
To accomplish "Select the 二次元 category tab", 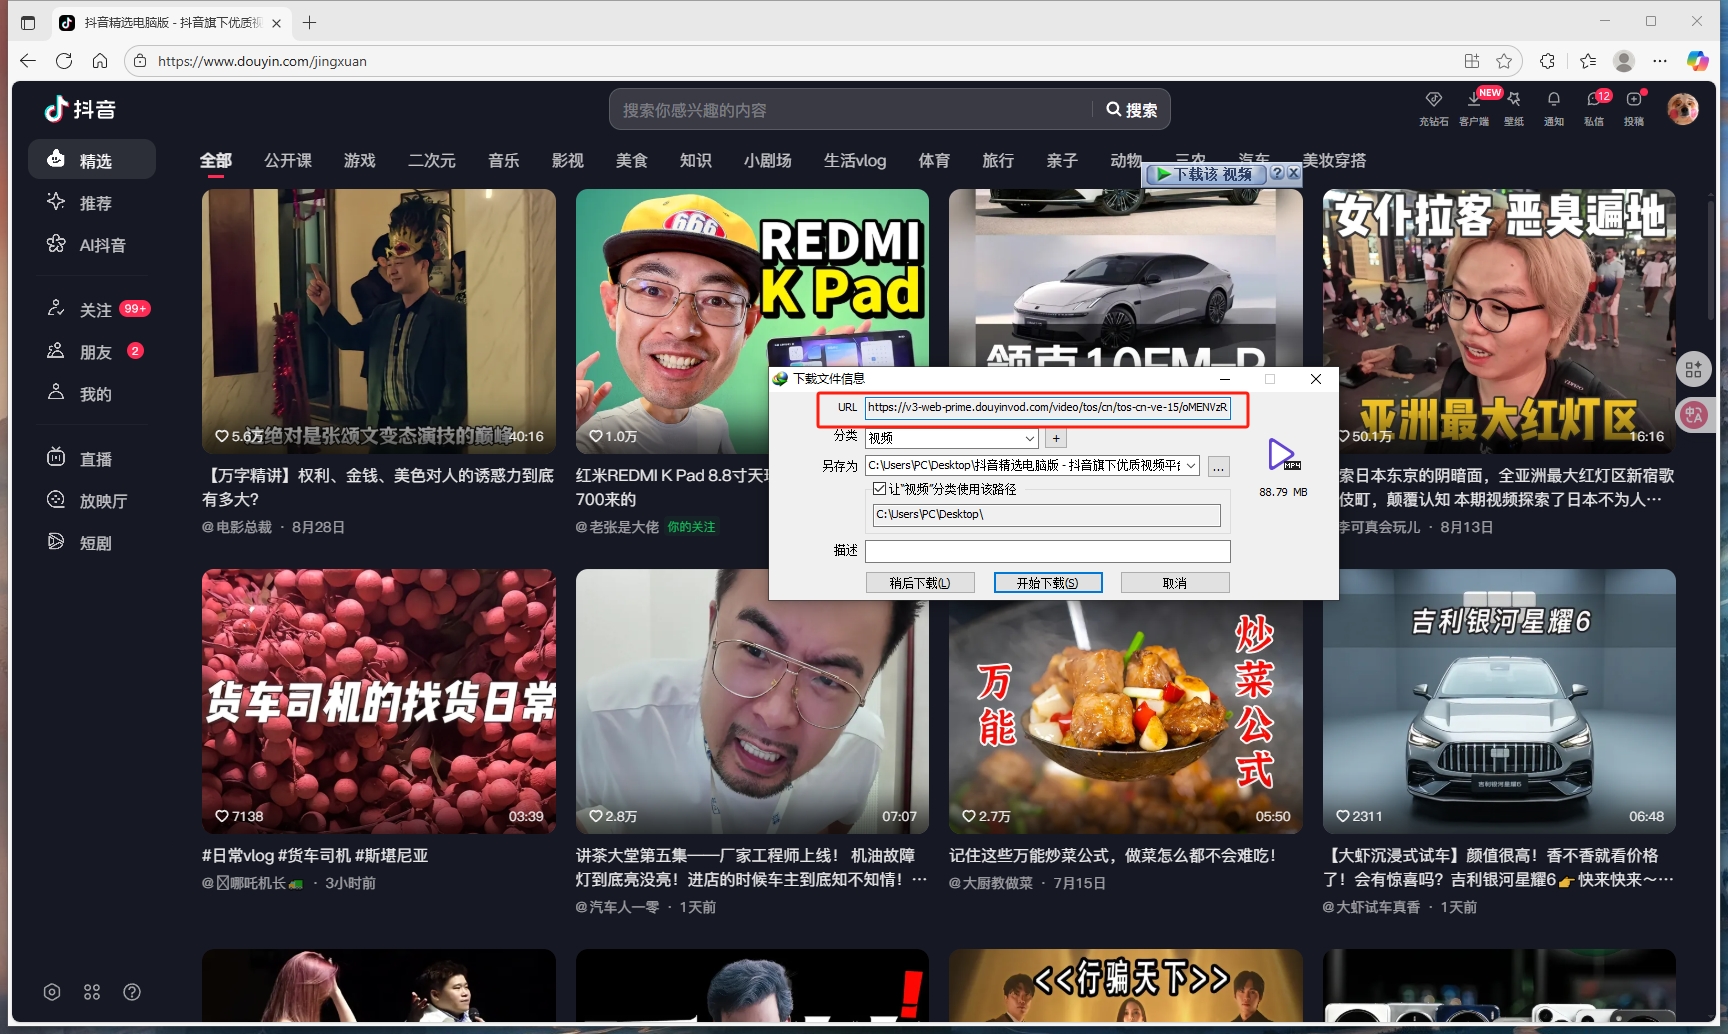I will (432, 160).
